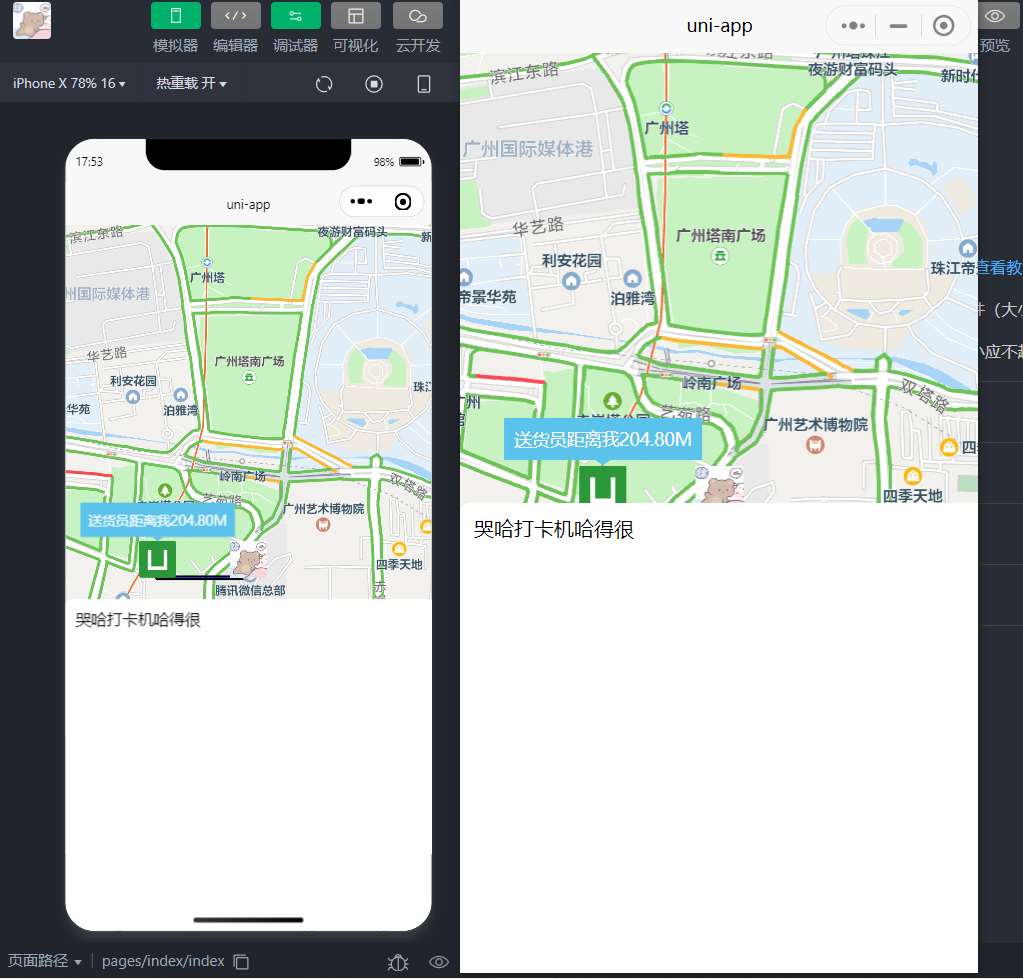Click 广州塔南广场 label in detached map

pos(720,235)
